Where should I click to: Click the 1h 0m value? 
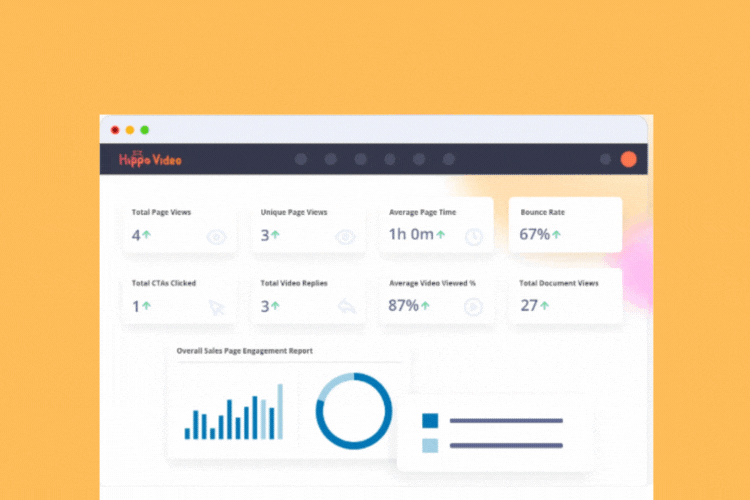click(411, 234)
